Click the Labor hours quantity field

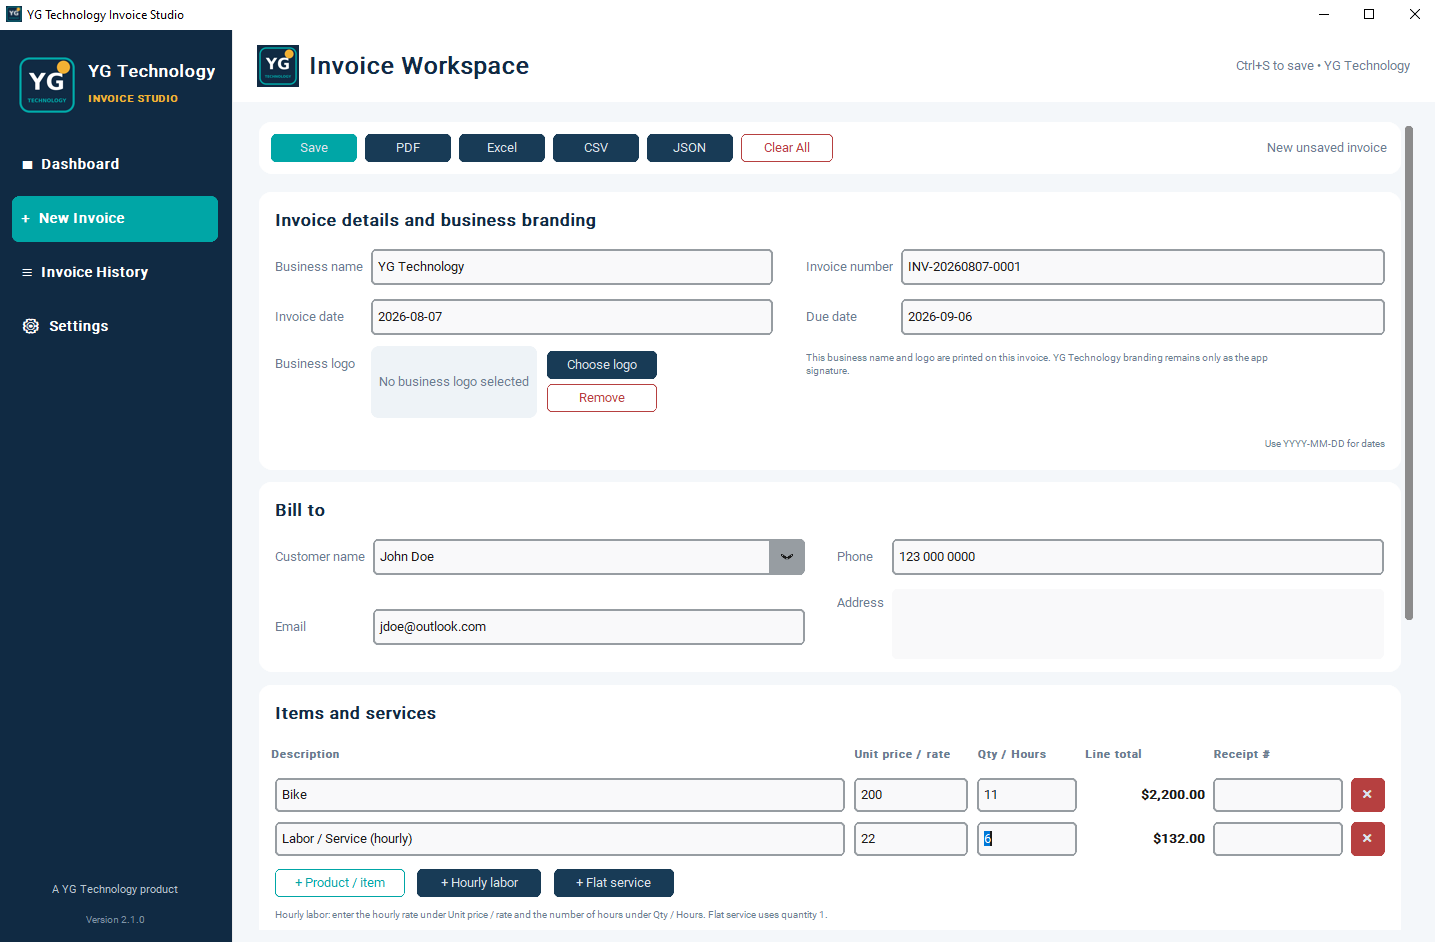point(1027,839)
